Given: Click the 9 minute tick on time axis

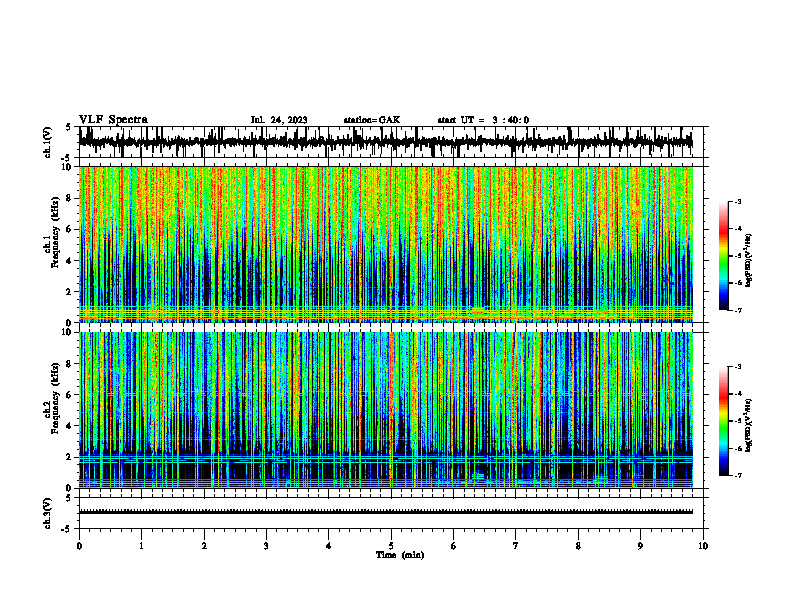Looking at the screenshot, I should click(x=640, y=546).
